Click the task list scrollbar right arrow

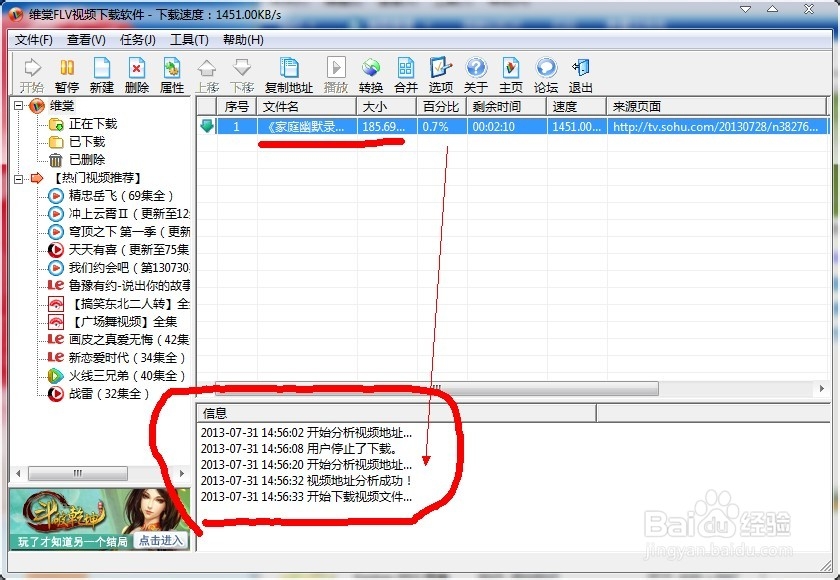(x=822, y=389)
